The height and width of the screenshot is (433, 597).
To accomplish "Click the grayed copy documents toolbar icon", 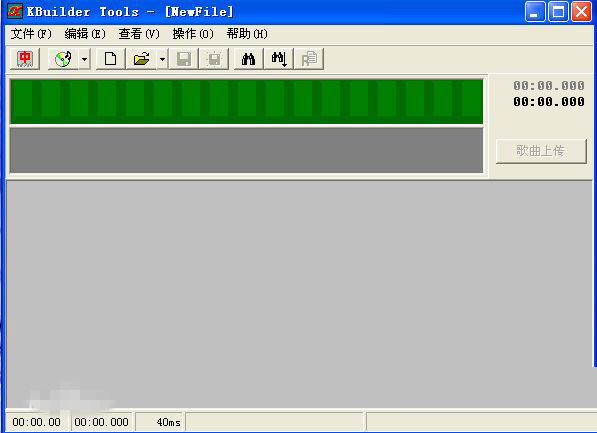I will click(309, 59).
